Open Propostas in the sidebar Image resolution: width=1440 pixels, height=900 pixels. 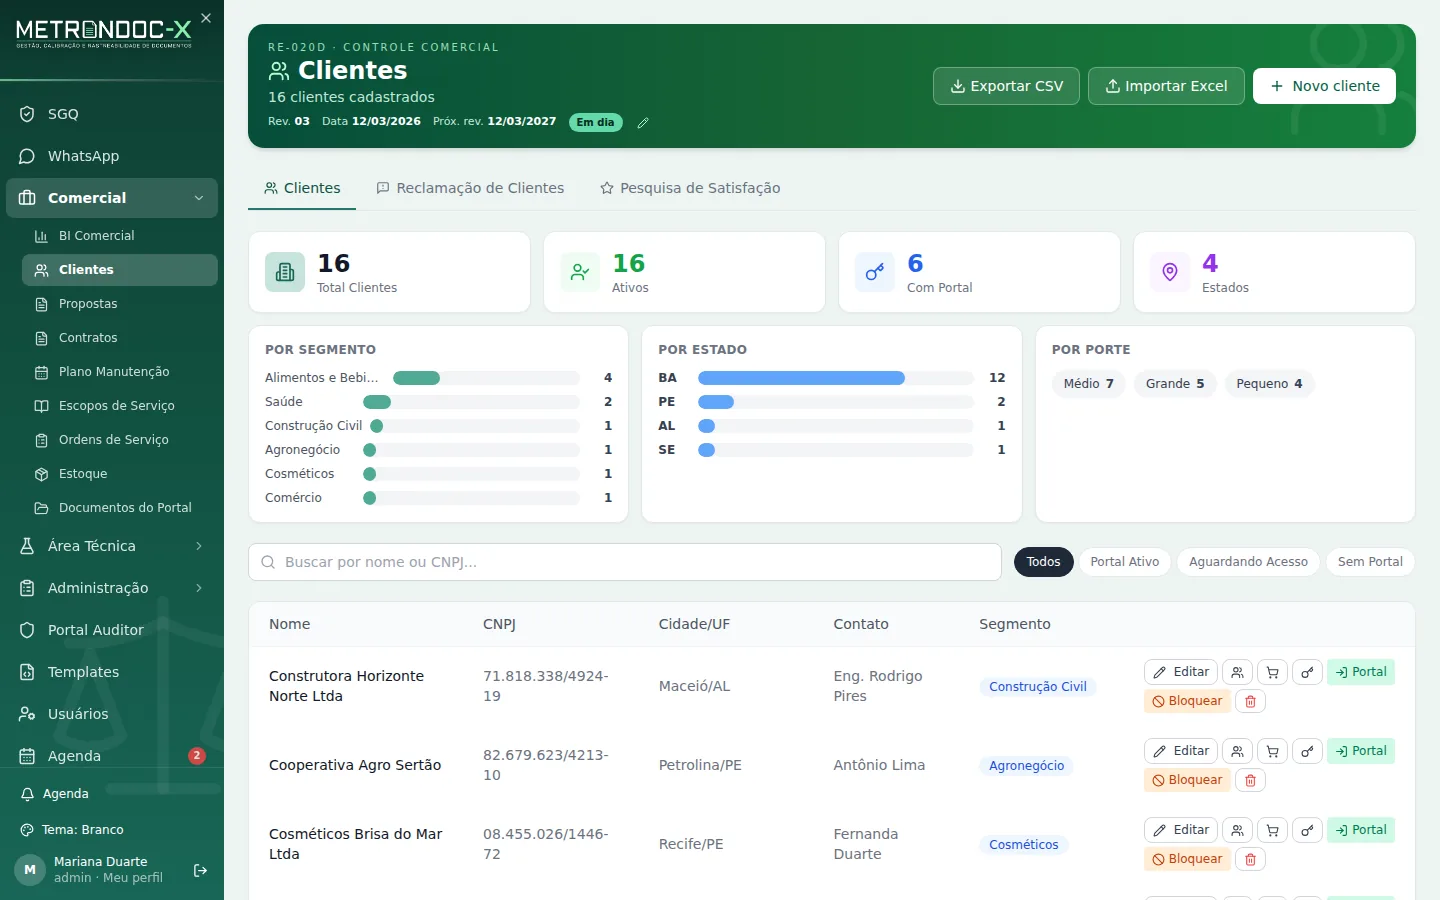pyautogui.click(x=120, y=304)
